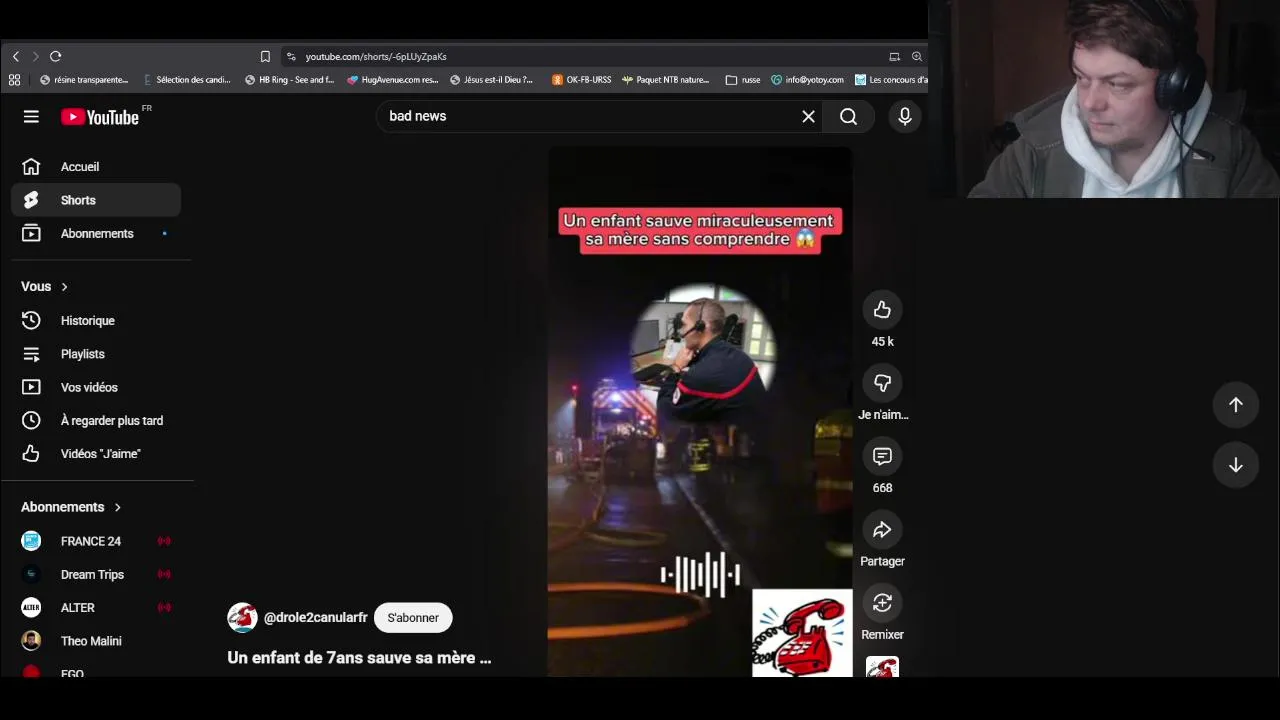Select Shorts in the sidebar
1280x720 pixels.
(96, 200)
